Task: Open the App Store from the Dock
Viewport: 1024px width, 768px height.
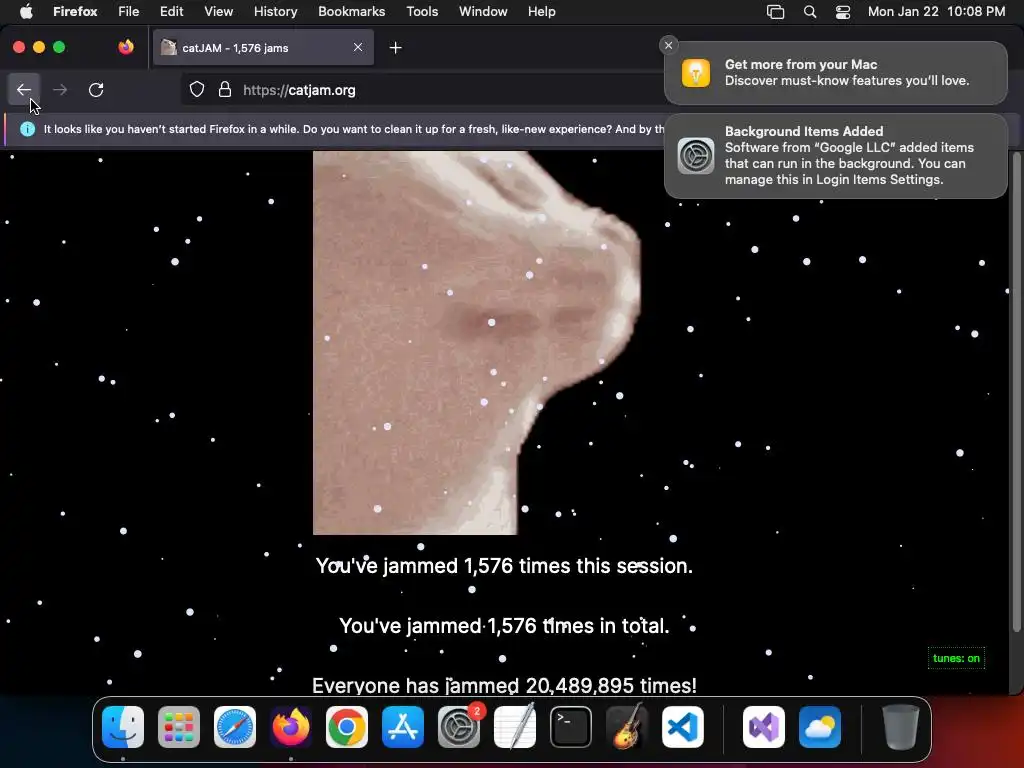Action: click(x=403, y=727)
